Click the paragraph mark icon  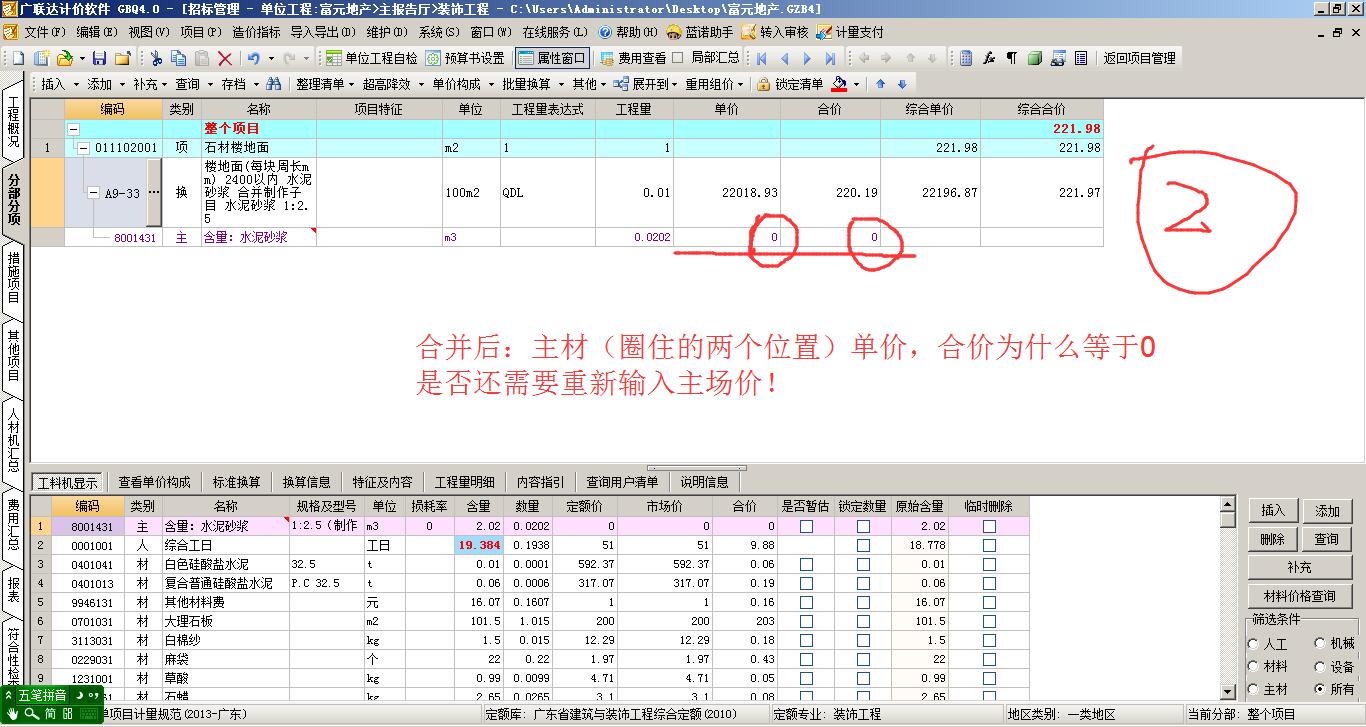click(x=1011, y=59)
